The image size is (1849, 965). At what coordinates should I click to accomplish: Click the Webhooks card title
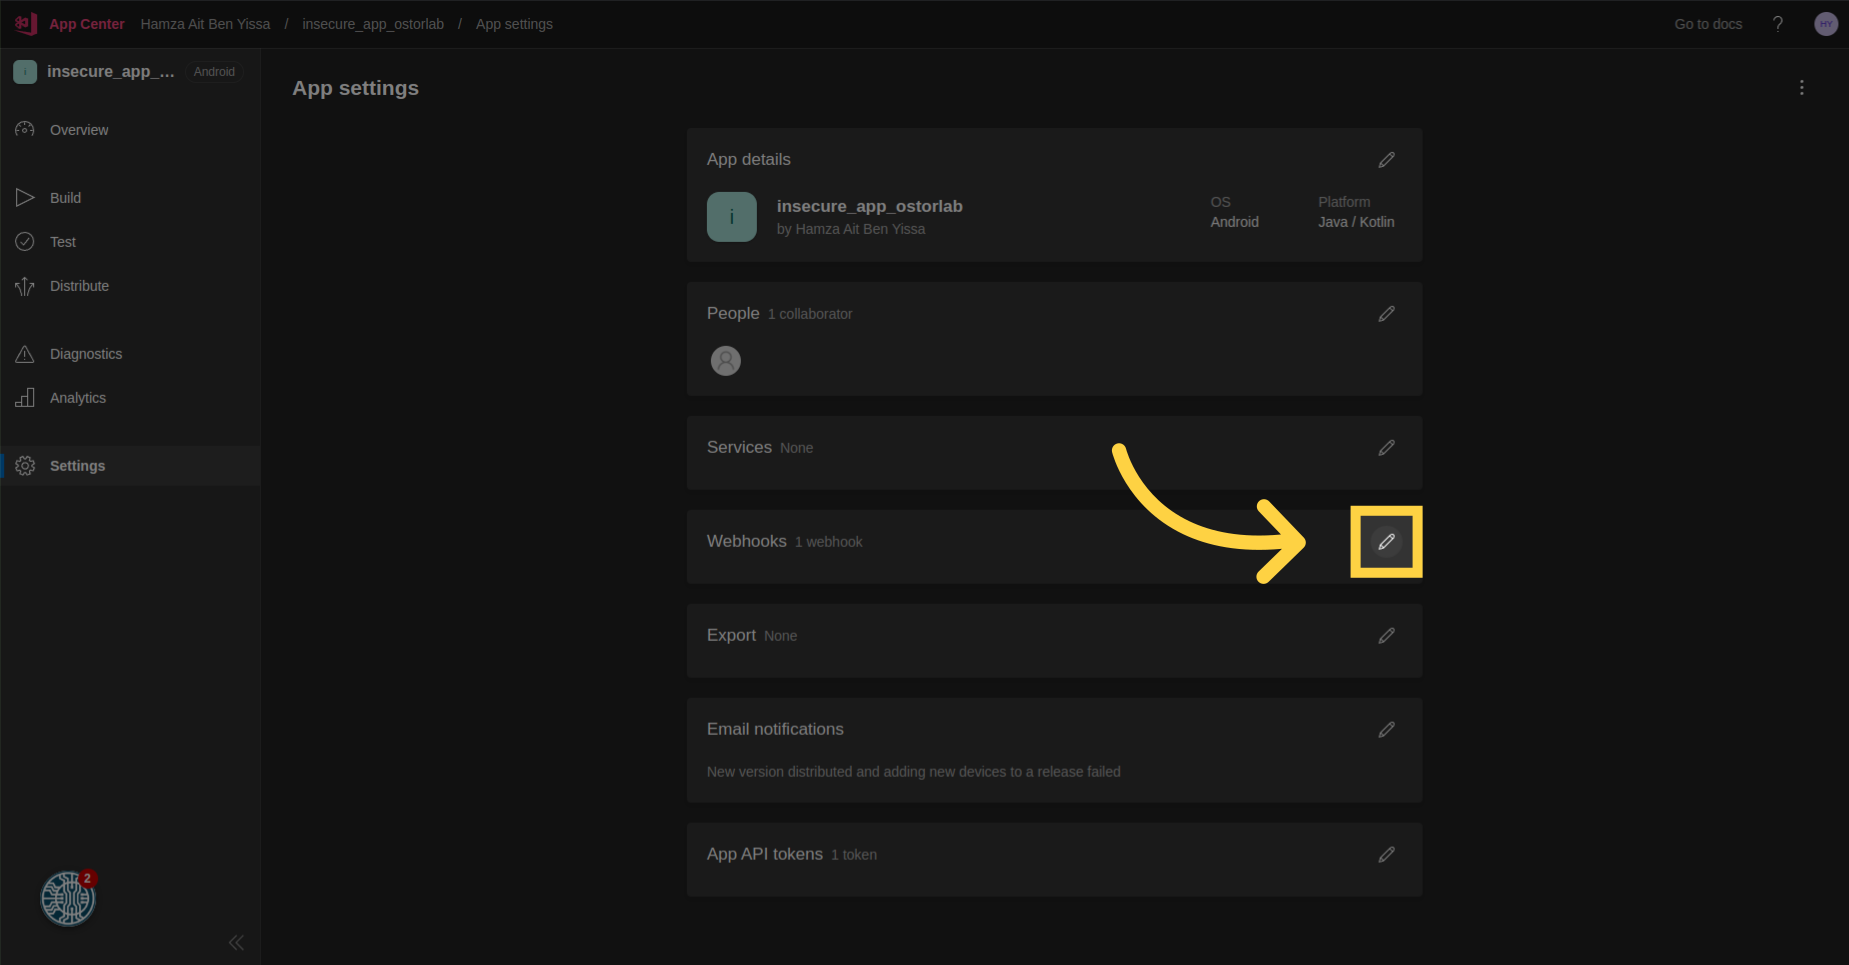(747, 541)
